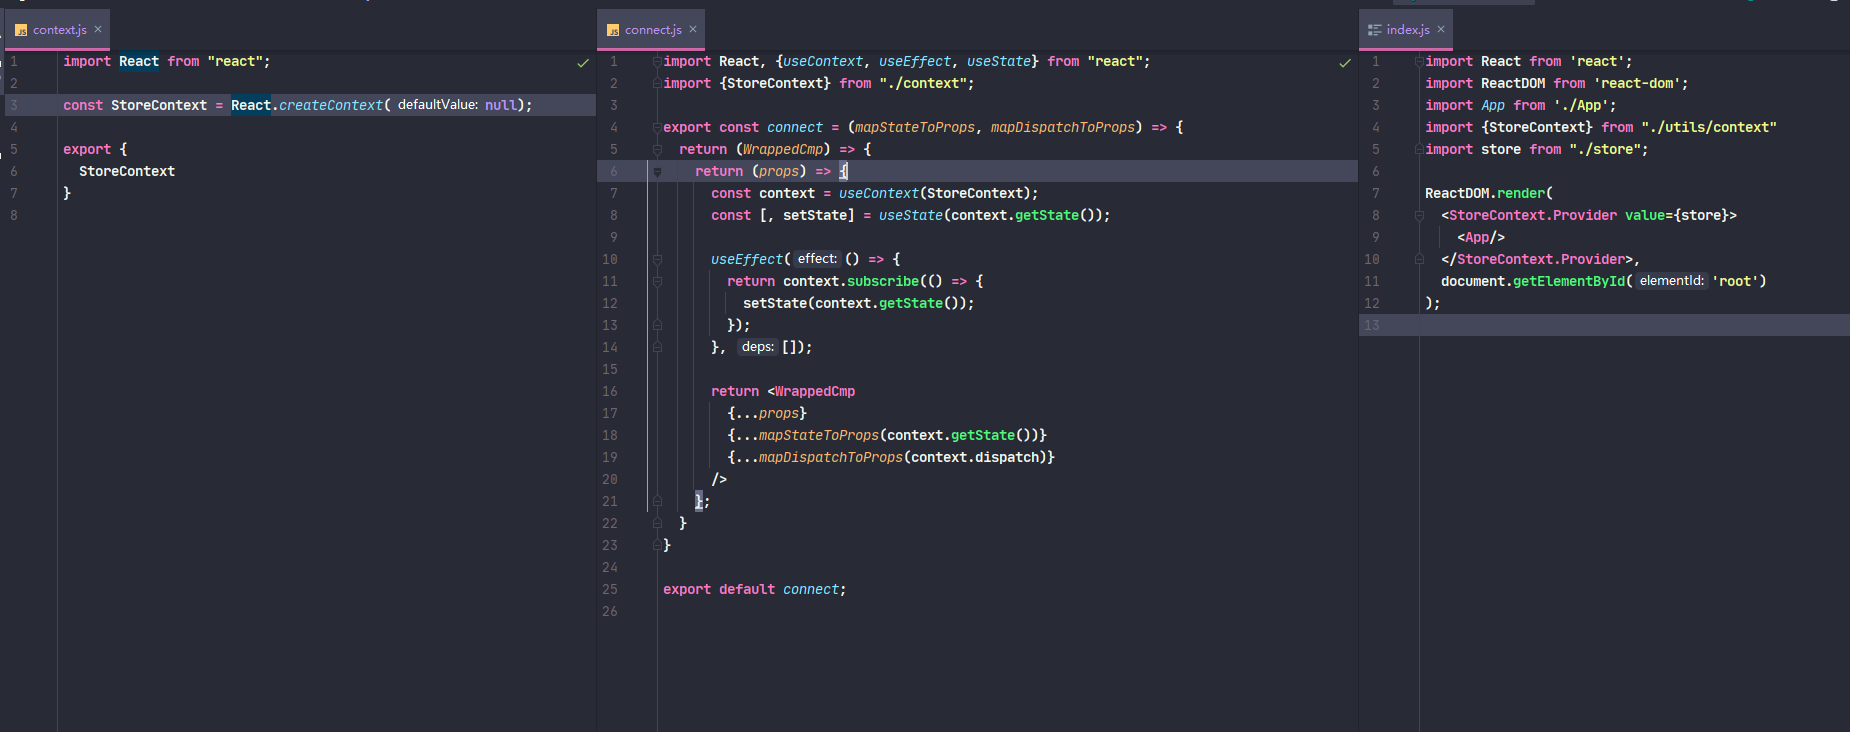Fold the return (props) arrow function
Image resolution: width=1850 pixels, height=732 pixels.
point(657,172)
